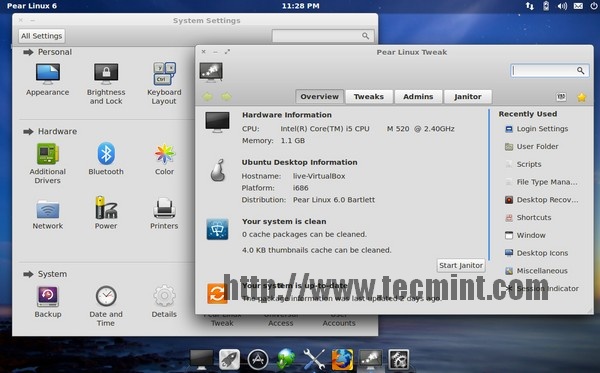The width and height of the screenshot is (600, 373).
Task: Open User Accounts in System Settings
Action: tap(339, 321)
